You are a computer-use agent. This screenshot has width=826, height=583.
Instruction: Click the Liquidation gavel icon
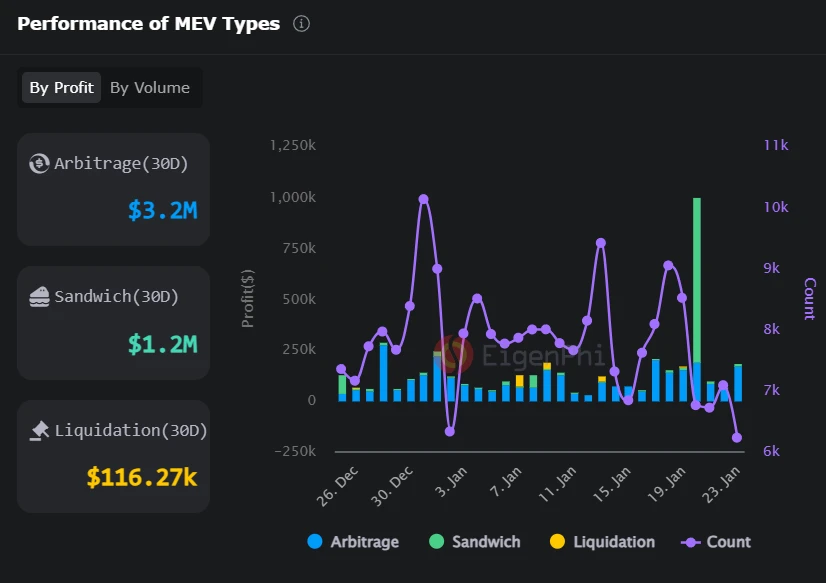40,431
